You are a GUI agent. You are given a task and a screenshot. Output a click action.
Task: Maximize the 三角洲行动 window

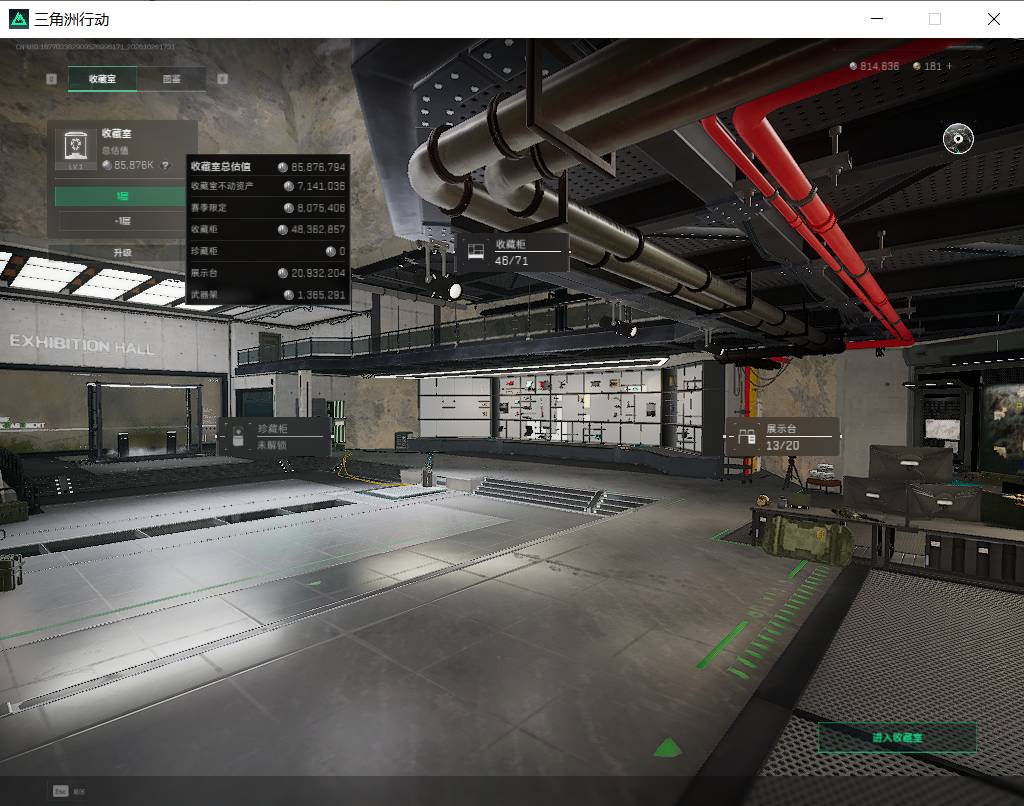(x=935, y=19)
